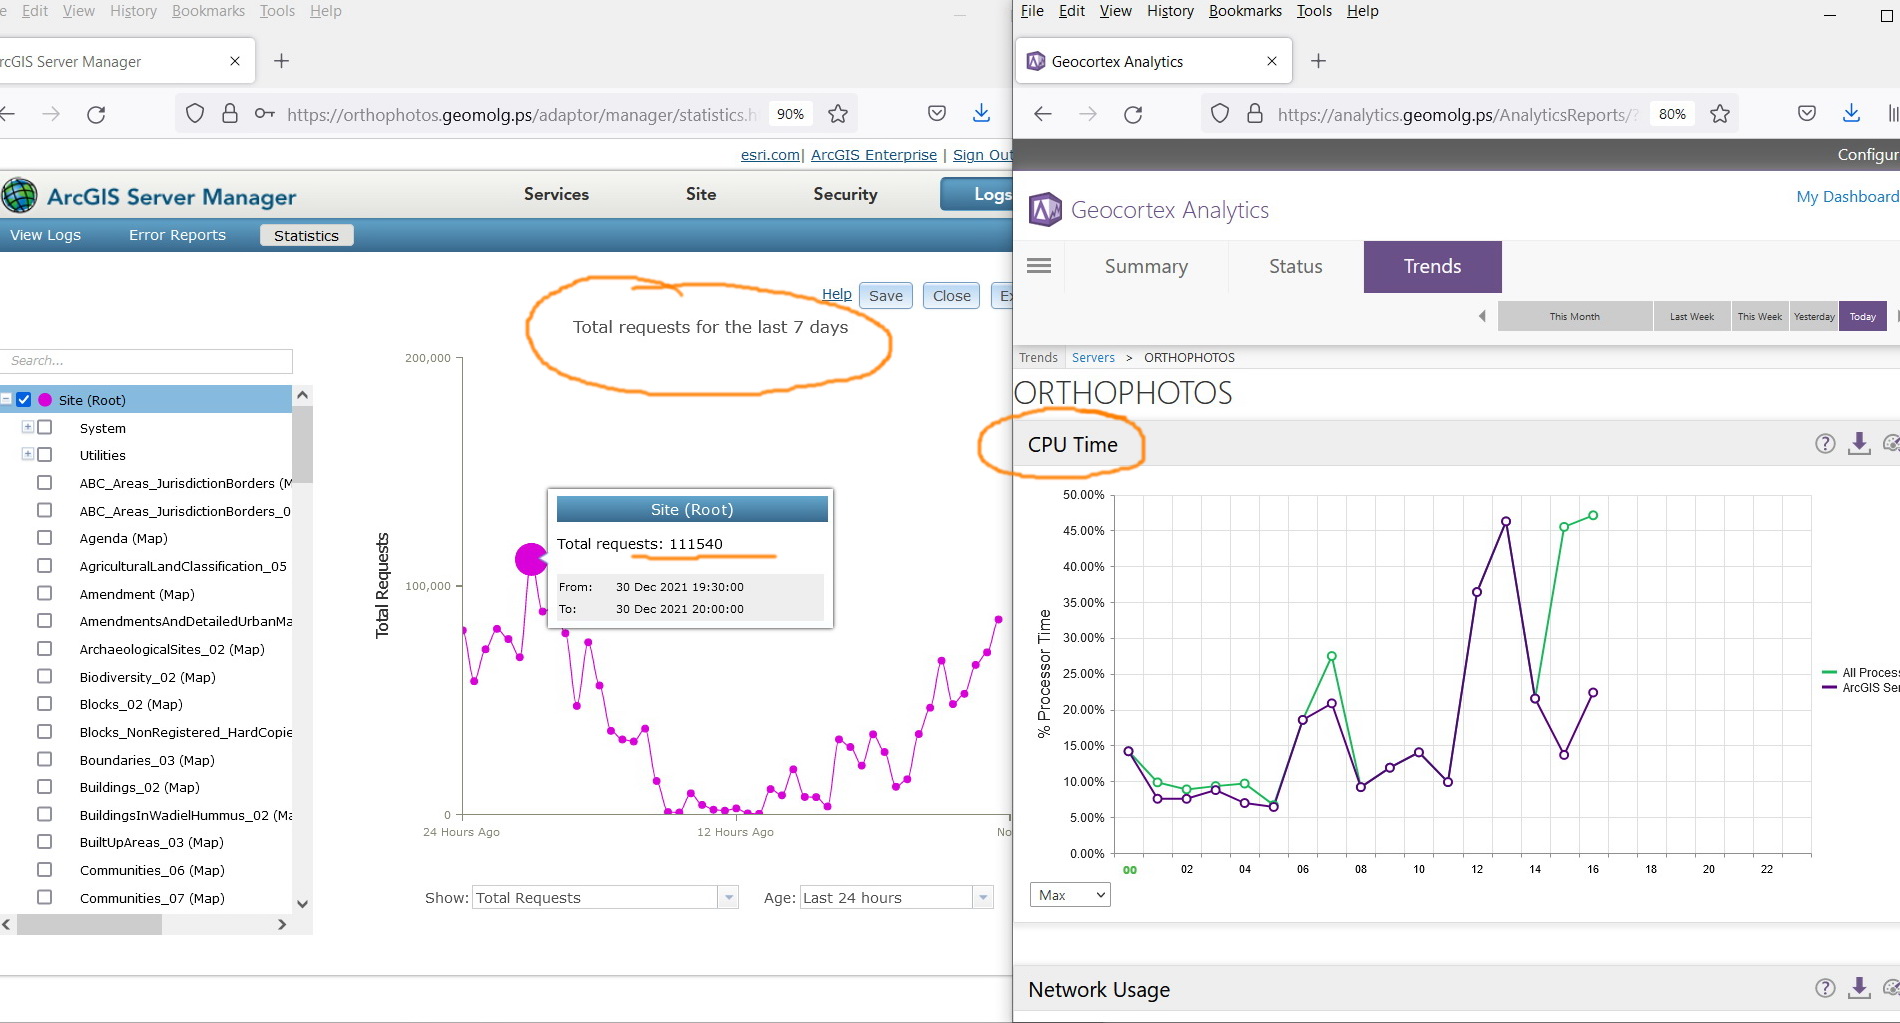Screen dimensions: 1900x1023
Task: Show site security lock info for orthophotos URL
Action: [x=230, y=113]
